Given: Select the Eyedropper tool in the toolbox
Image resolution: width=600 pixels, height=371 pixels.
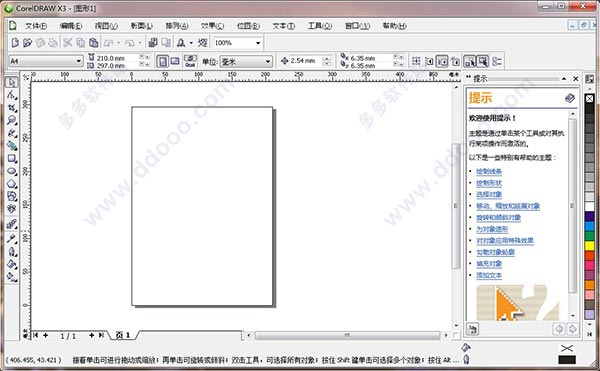Looking at the screenshot, I should pyautogui.click(x=11, y=239).
